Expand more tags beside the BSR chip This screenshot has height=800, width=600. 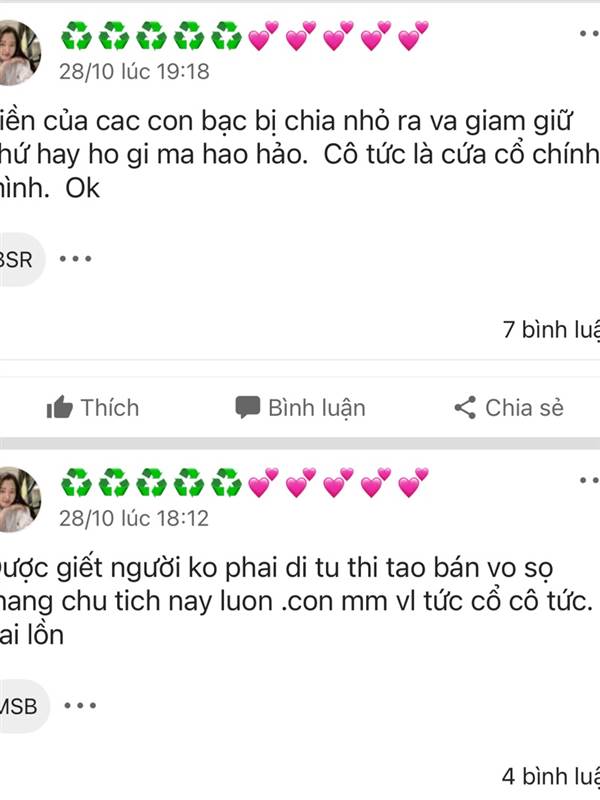(76, 259)
